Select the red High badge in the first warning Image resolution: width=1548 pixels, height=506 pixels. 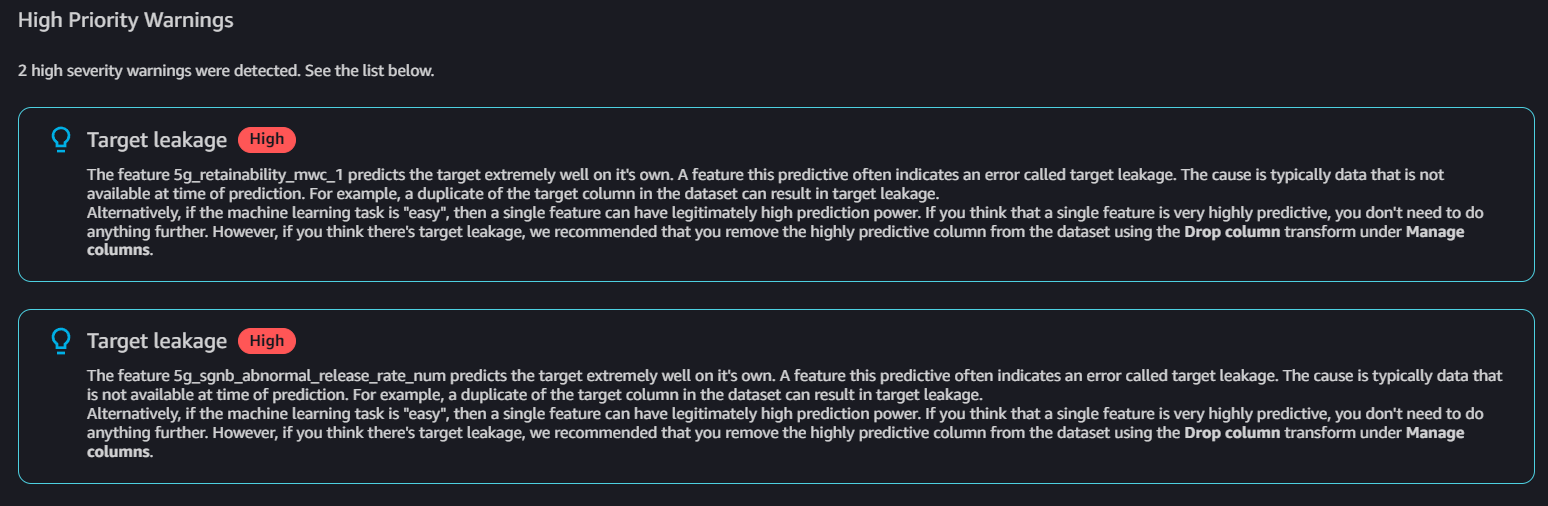coord(267,140)
